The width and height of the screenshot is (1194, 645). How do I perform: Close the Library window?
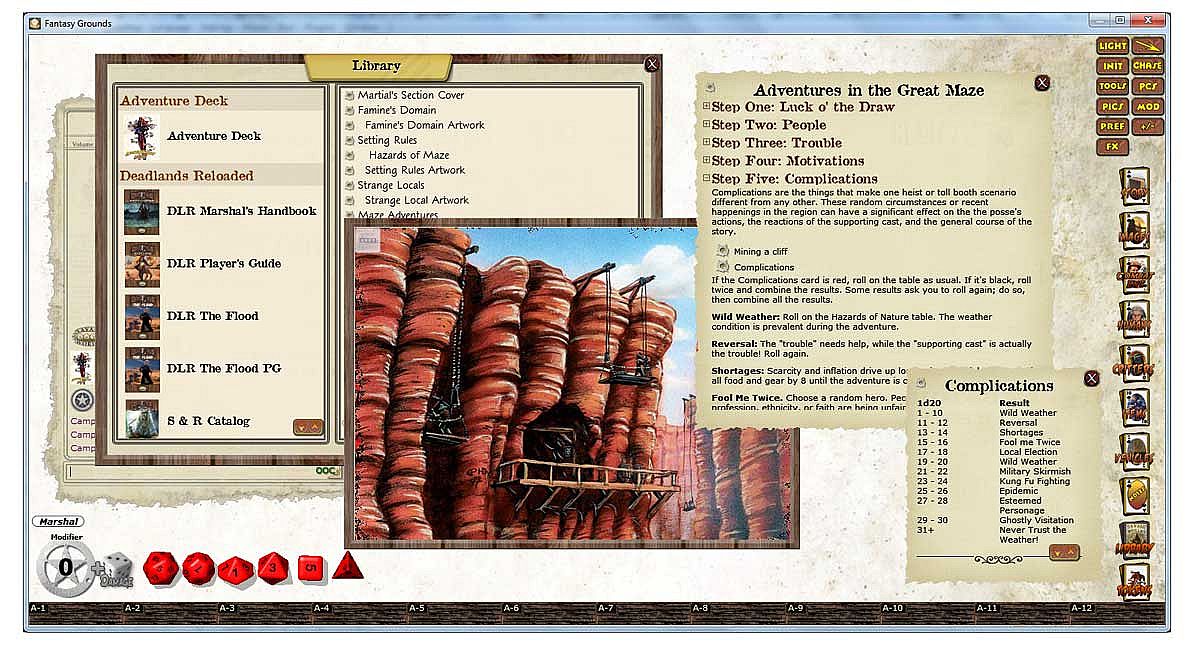652,65
